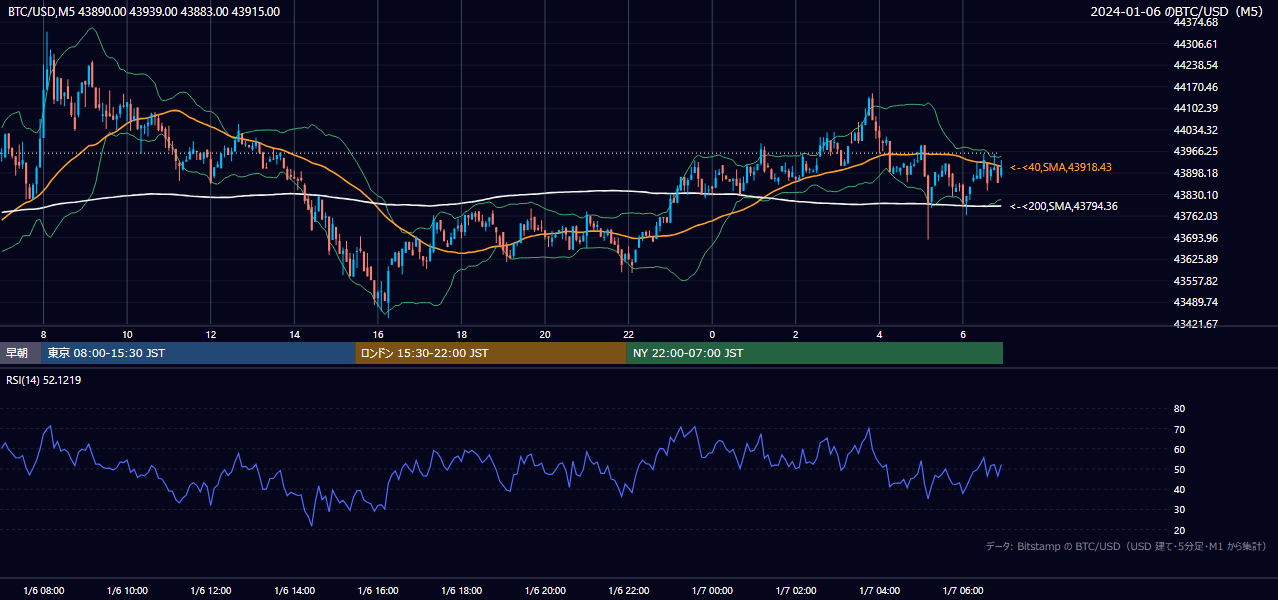Click the RSI 50 level label
Screen dimensions: 1278x600
(1179, 469)
